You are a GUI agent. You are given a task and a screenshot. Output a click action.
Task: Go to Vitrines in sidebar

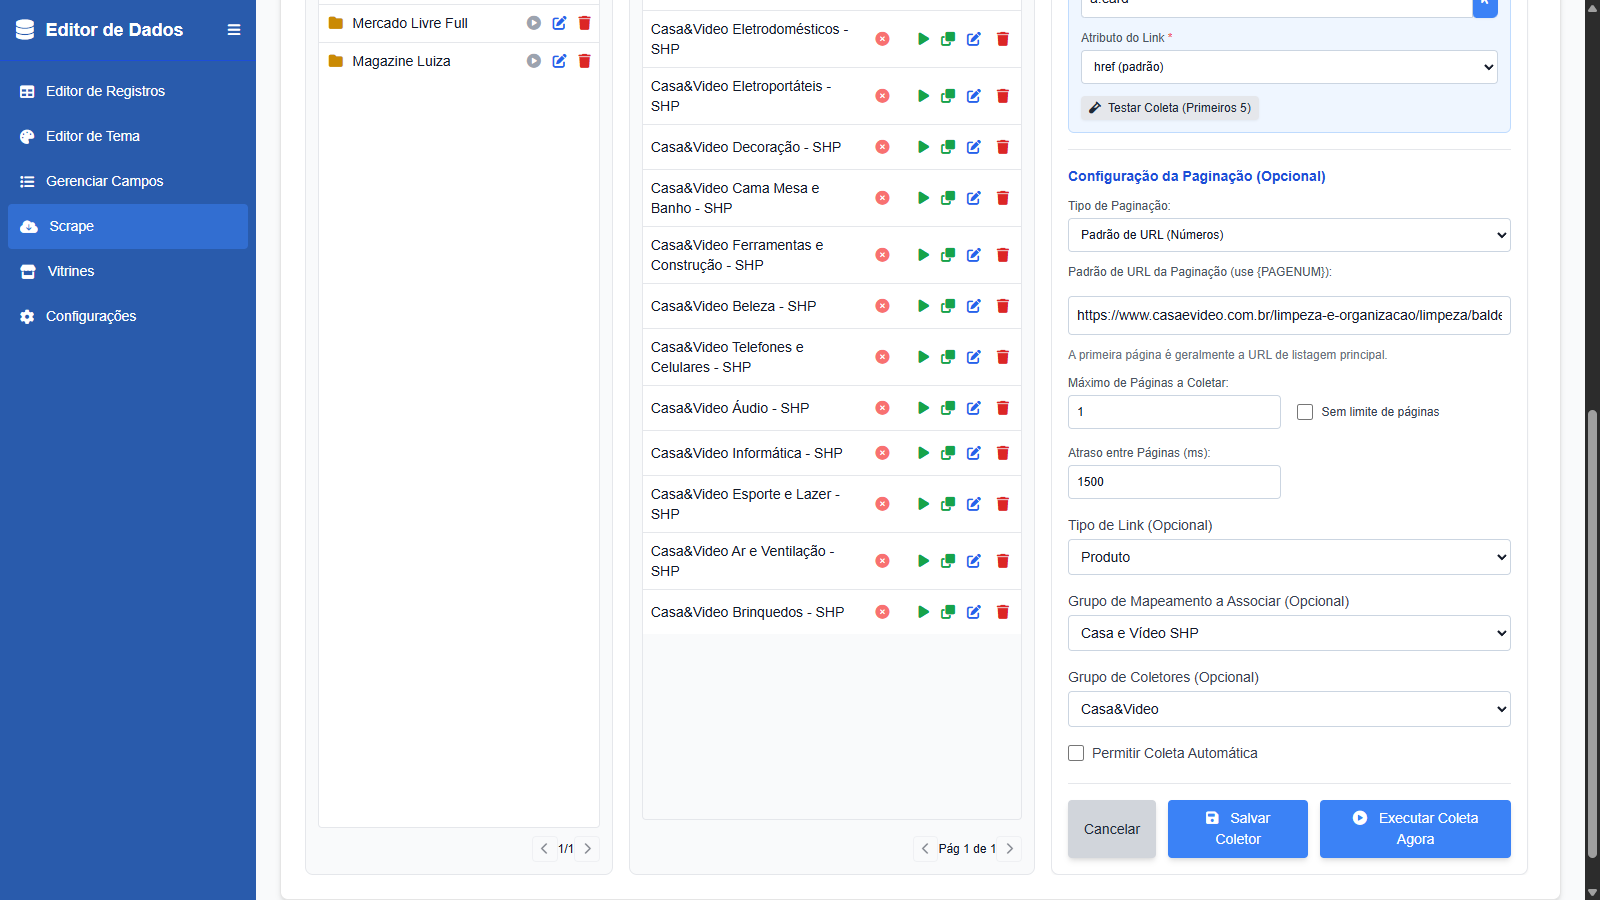coord(70,271)
